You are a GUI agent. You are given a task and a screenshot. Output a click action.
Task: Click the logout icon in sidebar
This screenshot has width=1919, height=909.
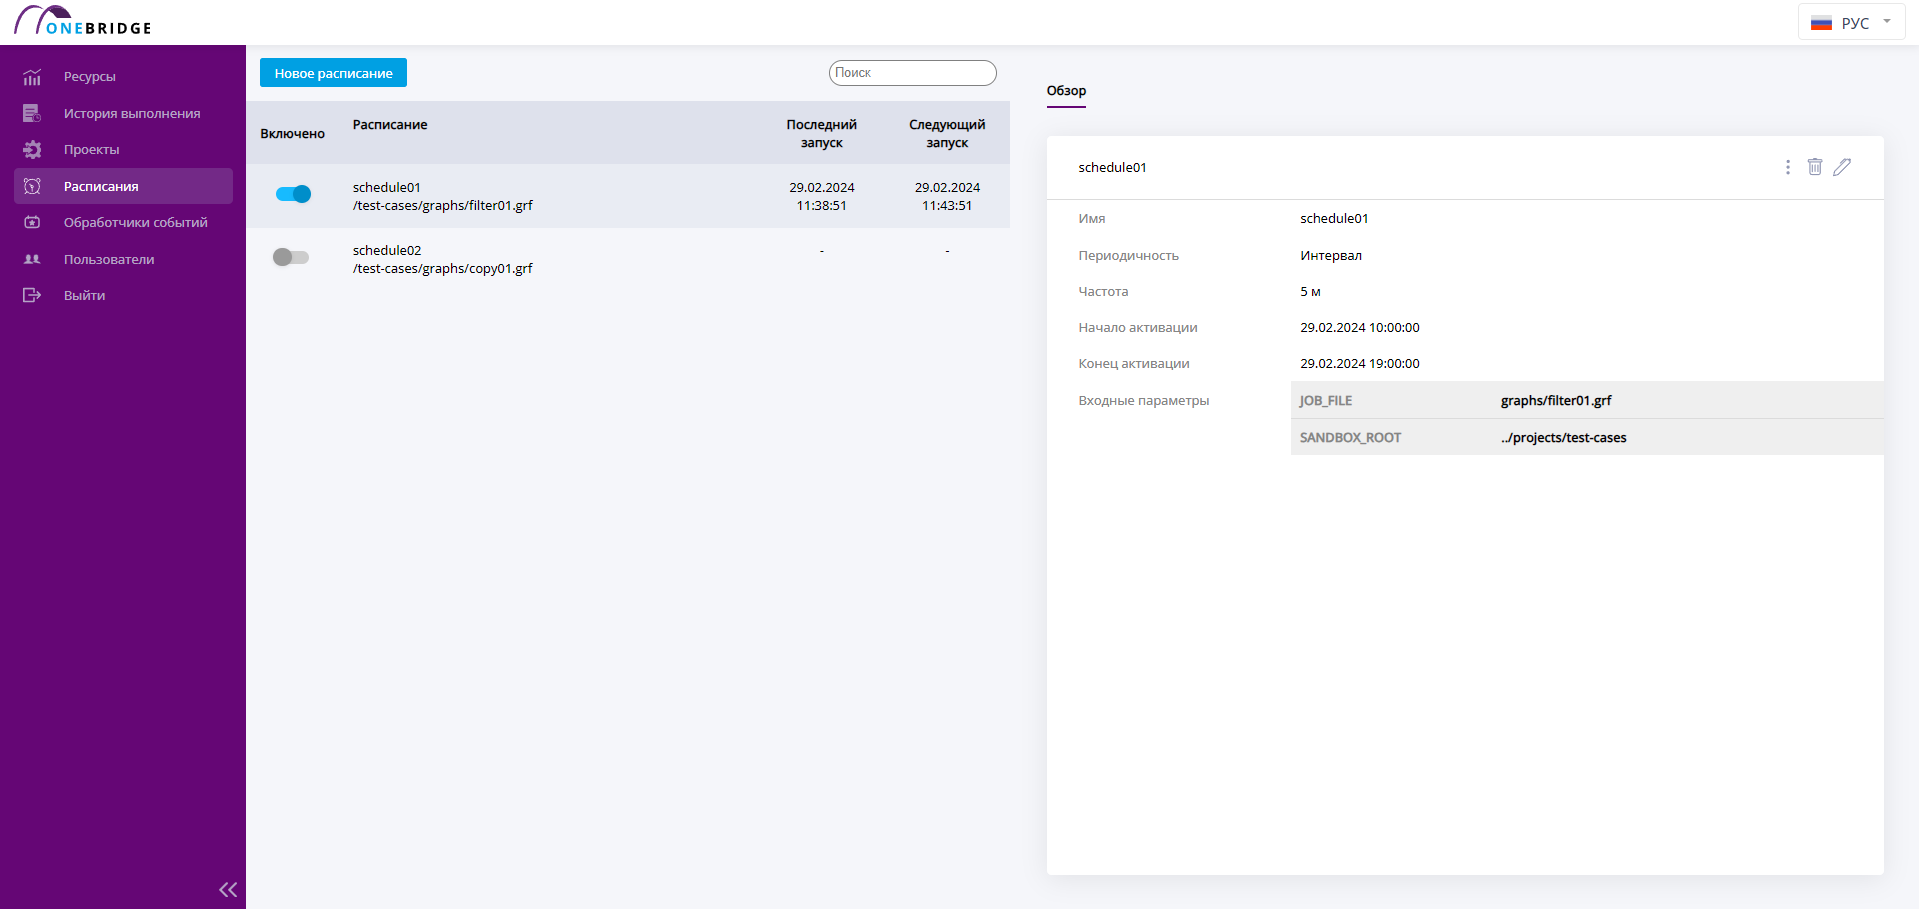click(x=32, y=295)
